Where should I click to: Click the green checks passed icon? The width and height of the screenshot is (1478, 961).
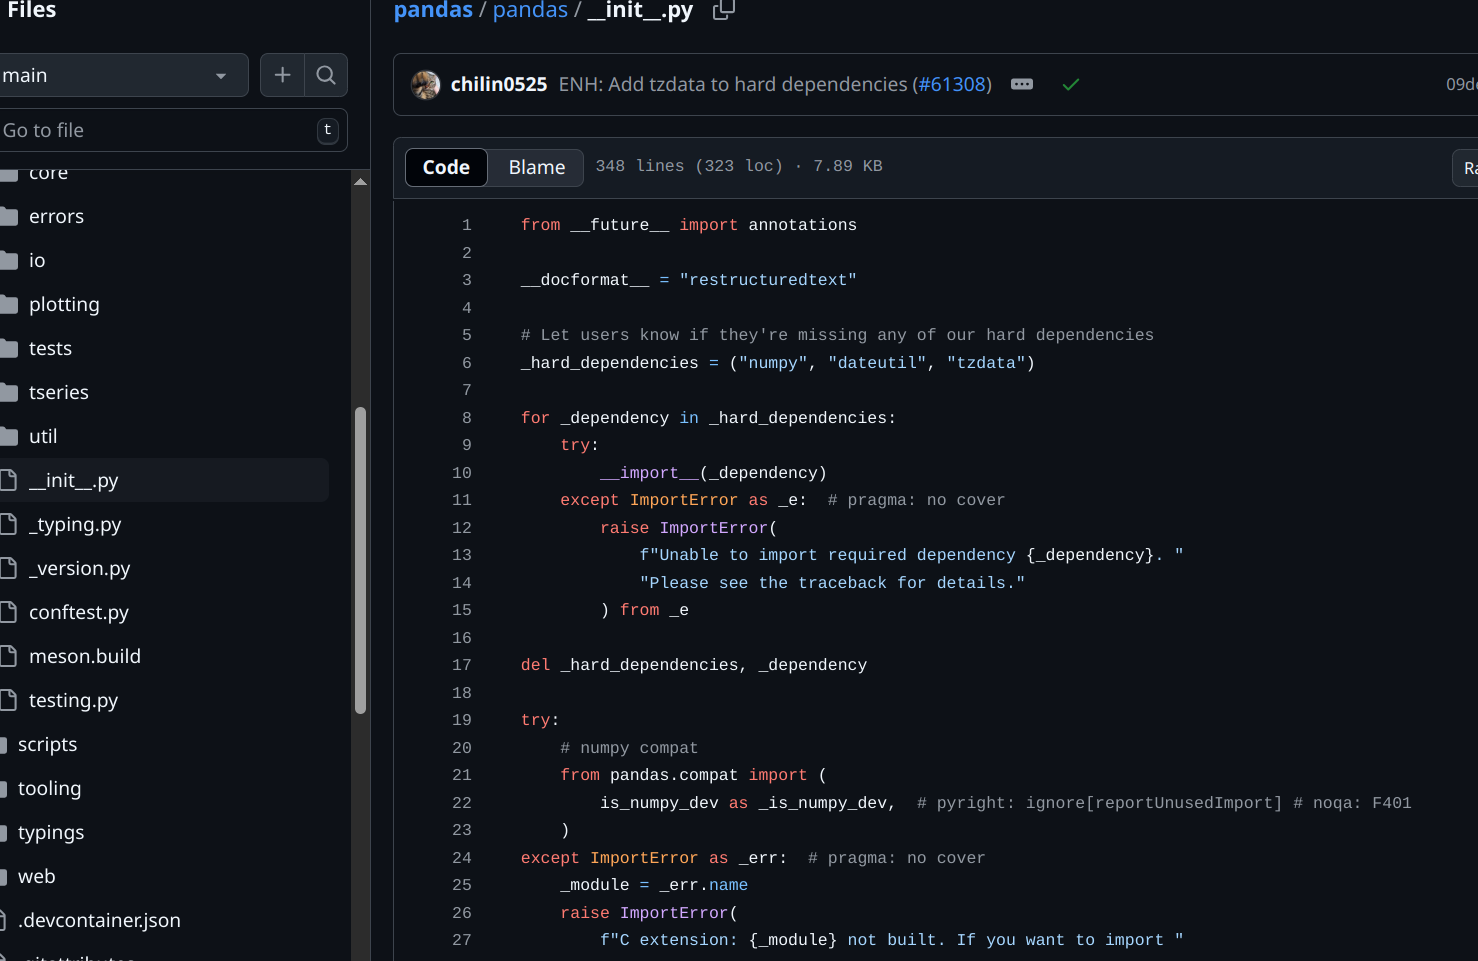point(1071,85)
